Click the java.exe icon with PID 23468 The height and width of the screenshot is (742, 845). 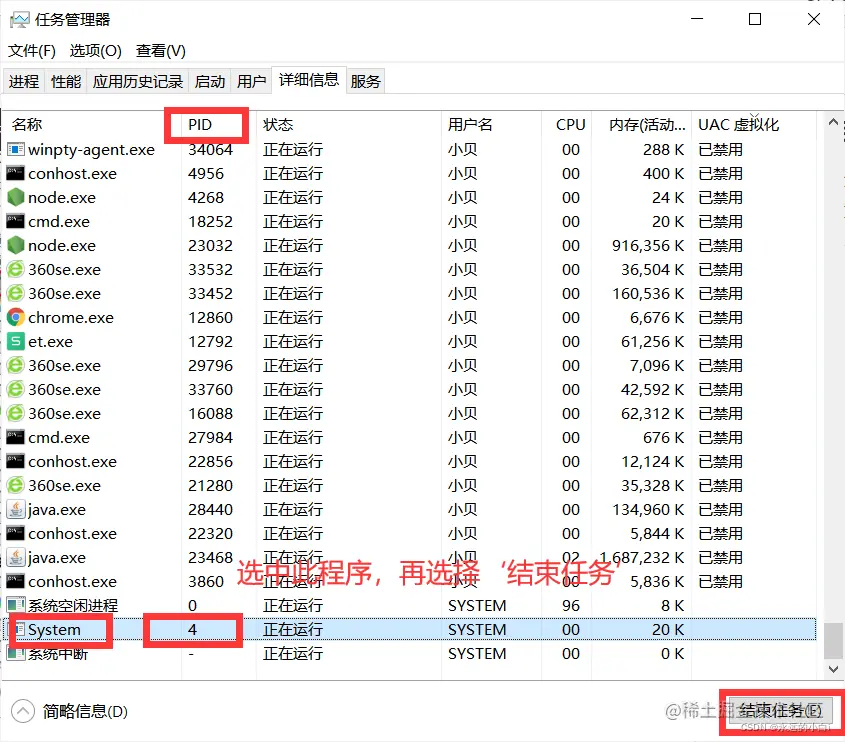(x=16, y=557)
